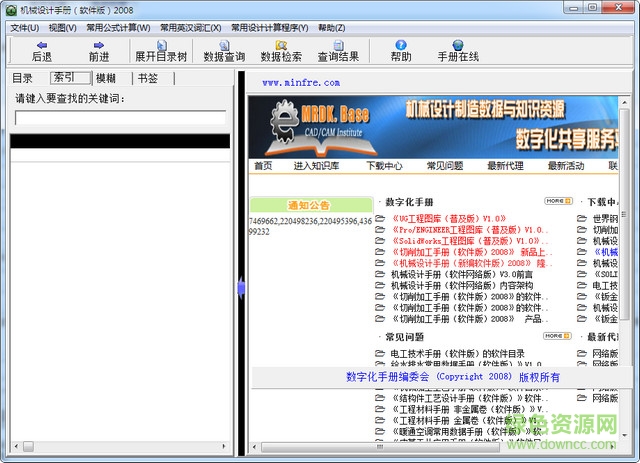Go to 首页 in the site navigation
Image resolution: width=640 pixels, height=463 pixels.
coord(263,165)
